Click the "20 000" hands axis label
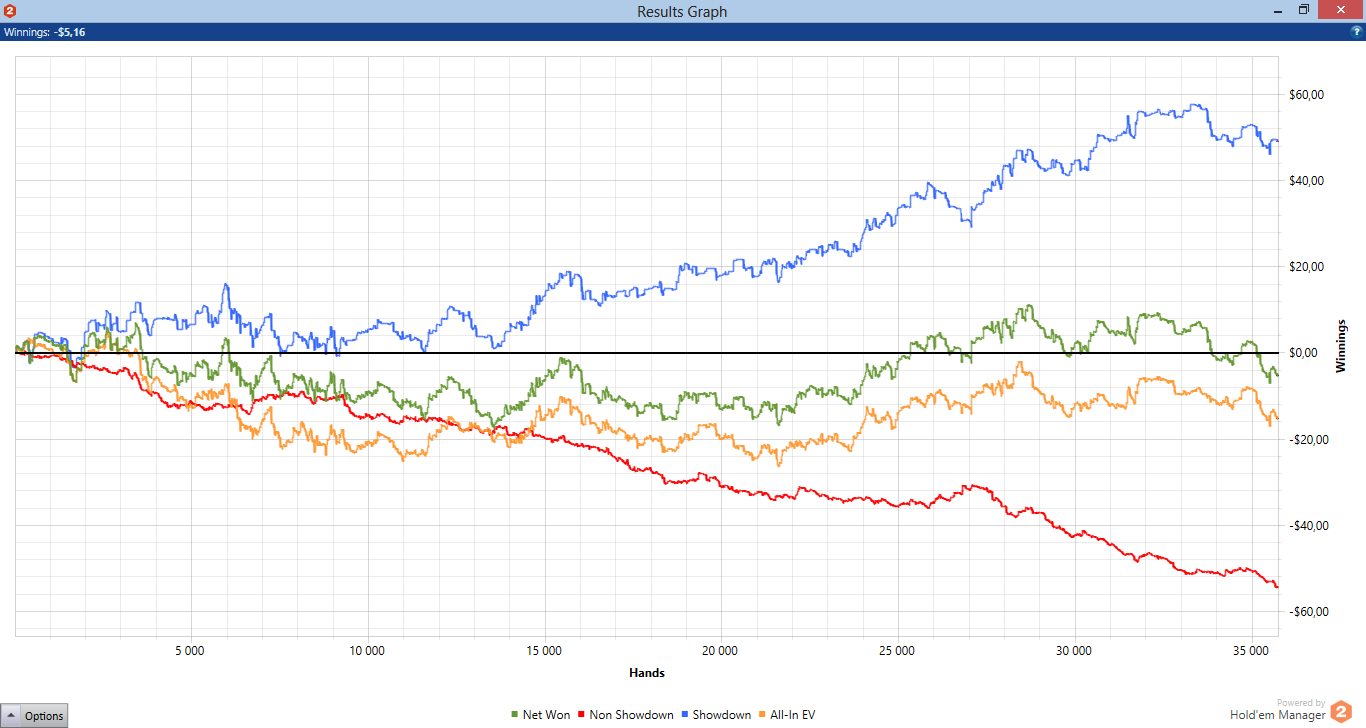 721,650
